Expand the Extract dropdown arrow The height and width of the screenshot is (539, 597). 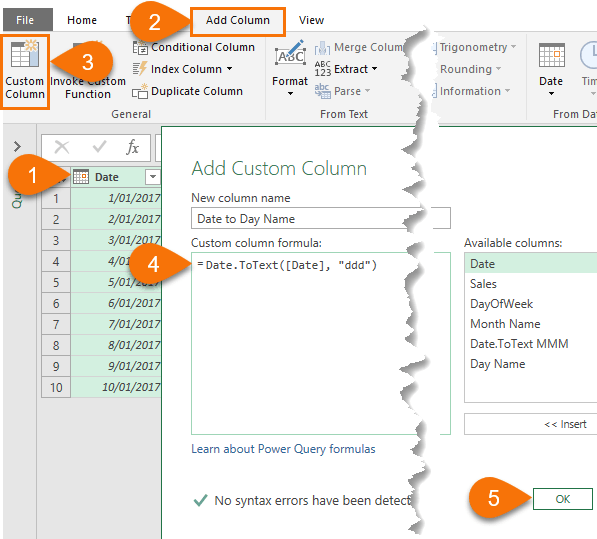pyautogui.click(x=375, y=69)
